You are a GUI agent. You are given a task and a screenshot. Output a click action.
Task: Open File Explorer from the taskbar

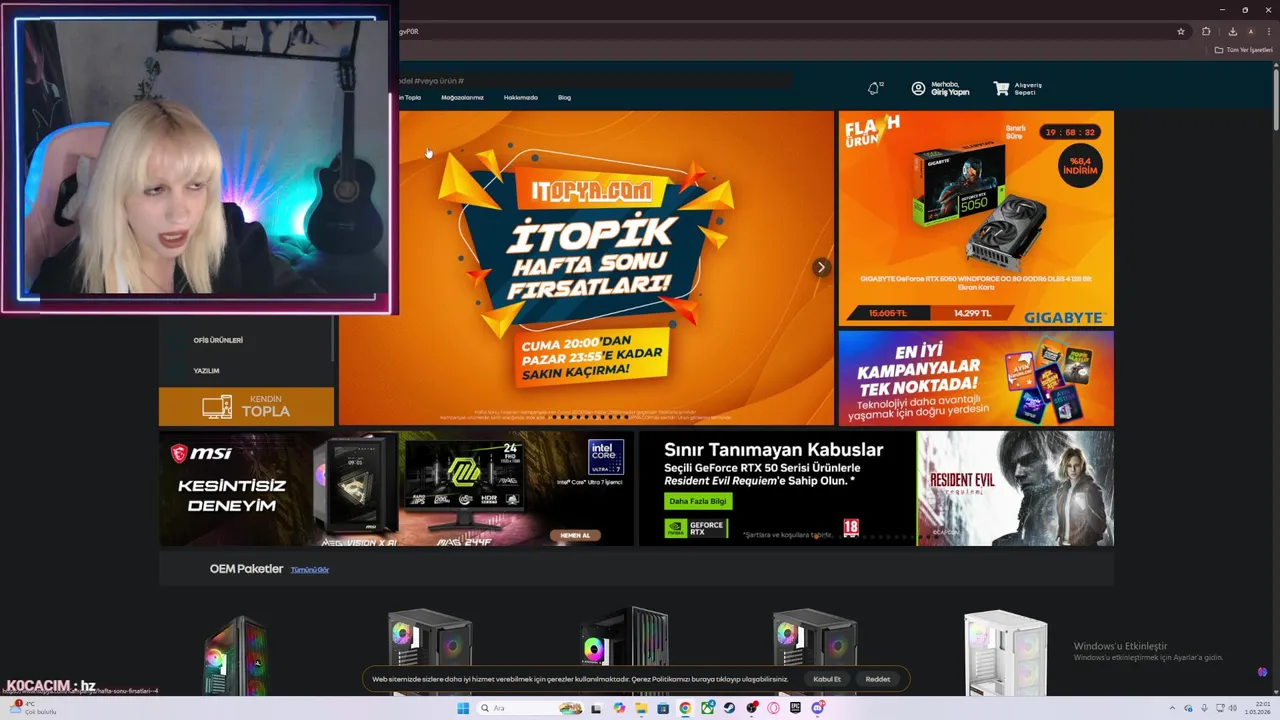click(641, 708)
